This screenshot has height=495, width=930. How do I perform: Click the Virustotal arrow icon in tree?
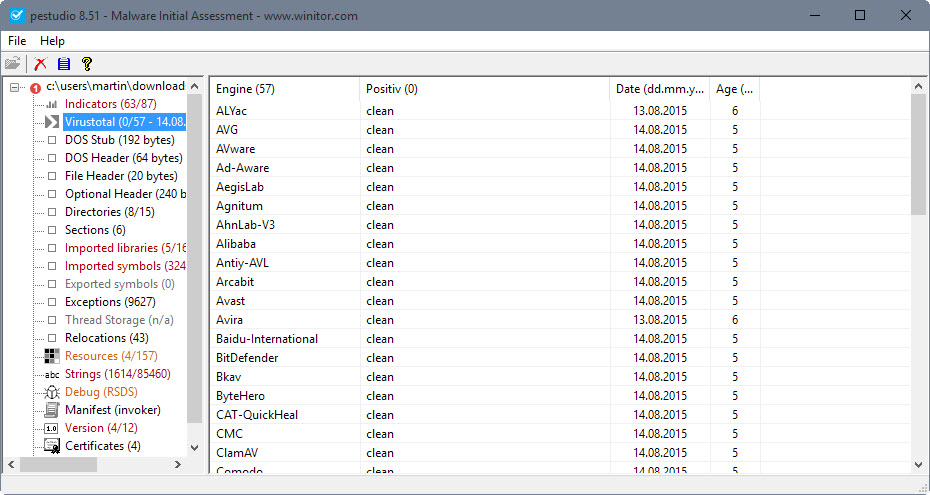point(52,122)
